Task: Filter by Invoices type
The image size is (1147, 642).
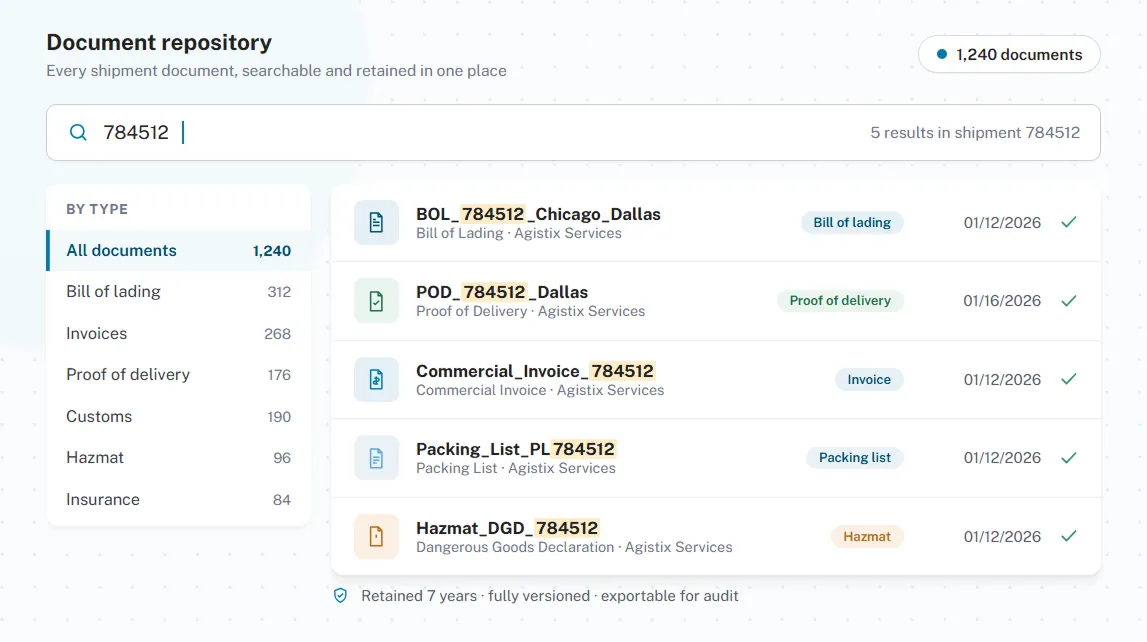Action: (178, 333)
